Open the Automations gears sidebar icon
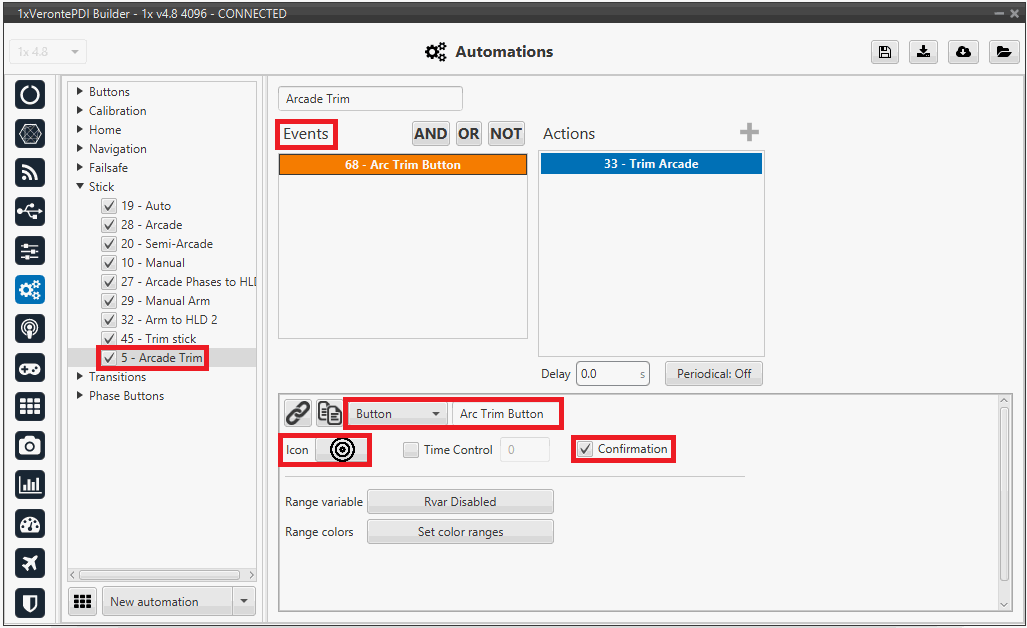1027x628 pixels. point(30,290)
